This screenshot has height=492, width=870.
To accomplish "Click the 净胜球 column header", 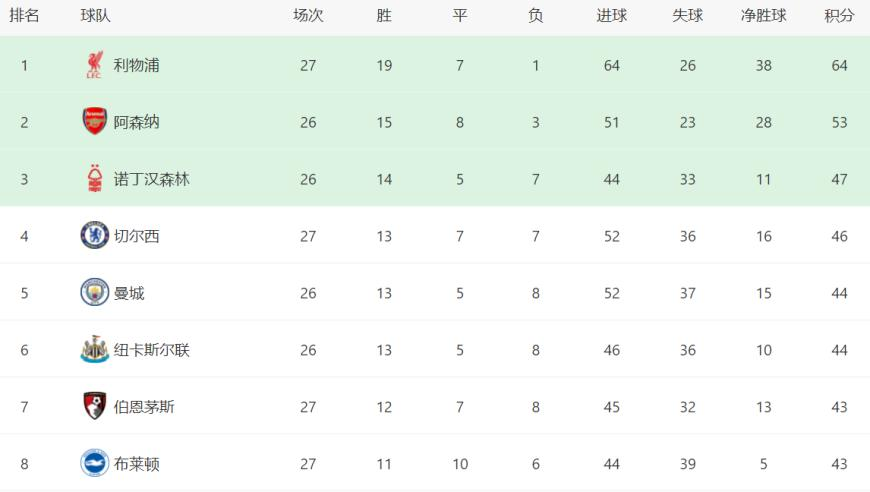I will 763,16.
